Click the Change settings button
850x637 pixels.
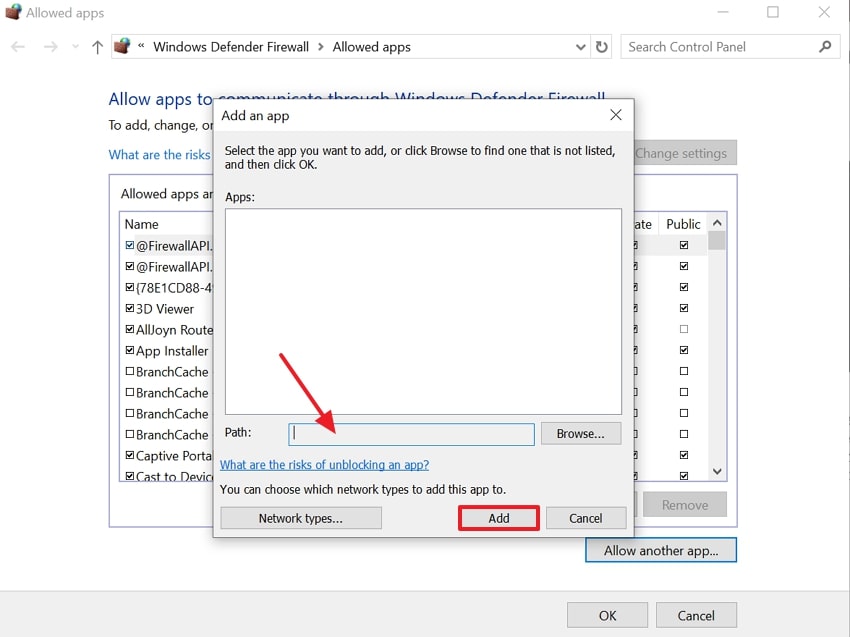tap(685, 153)
